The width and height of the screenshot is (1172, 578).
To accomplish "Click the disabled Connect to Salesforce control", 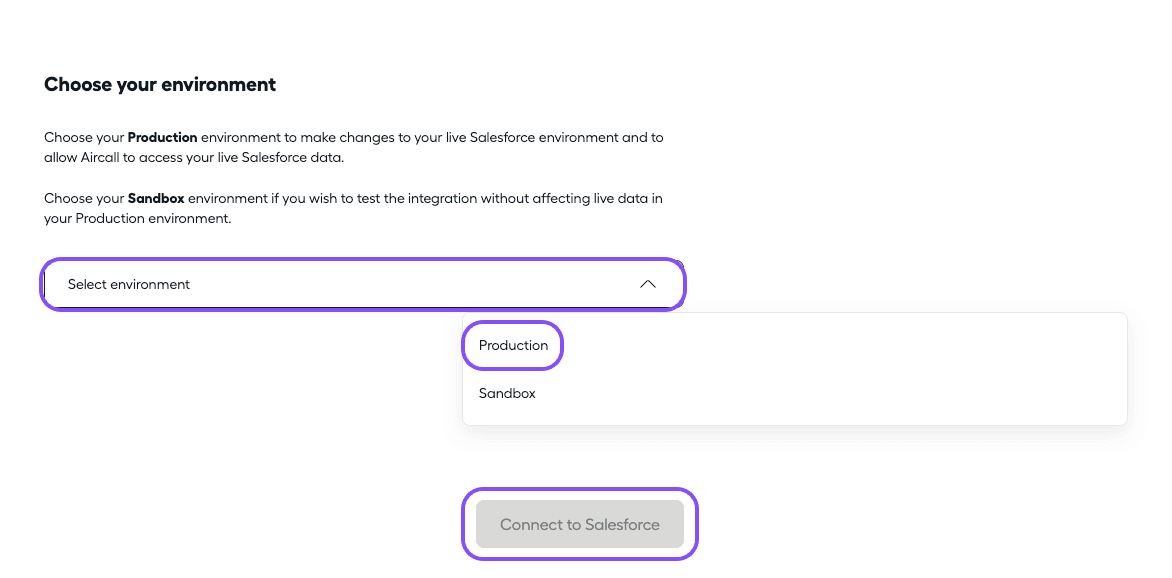I will [x=580, y=523].
